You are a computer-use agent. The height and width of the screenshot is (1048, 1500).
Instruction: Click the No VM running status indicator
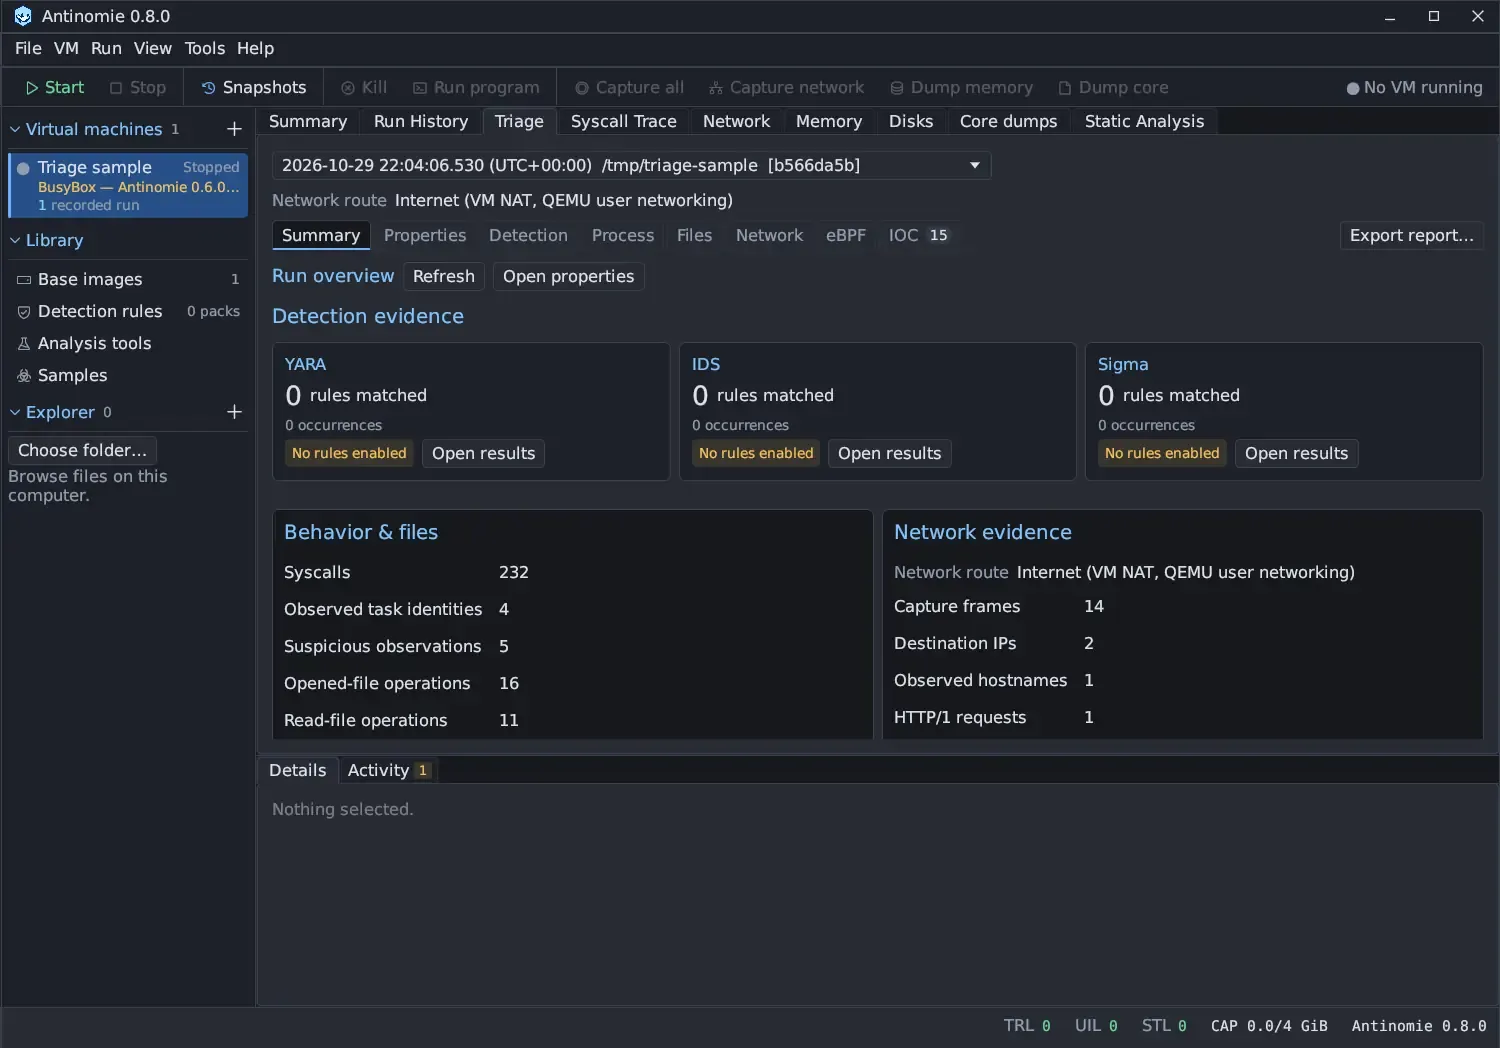pos(1414,88)
